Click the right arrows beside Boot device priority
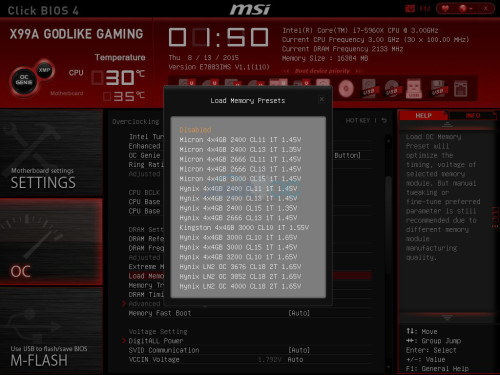500x375 pixels. pyautogui.click(x=359, y=71)
